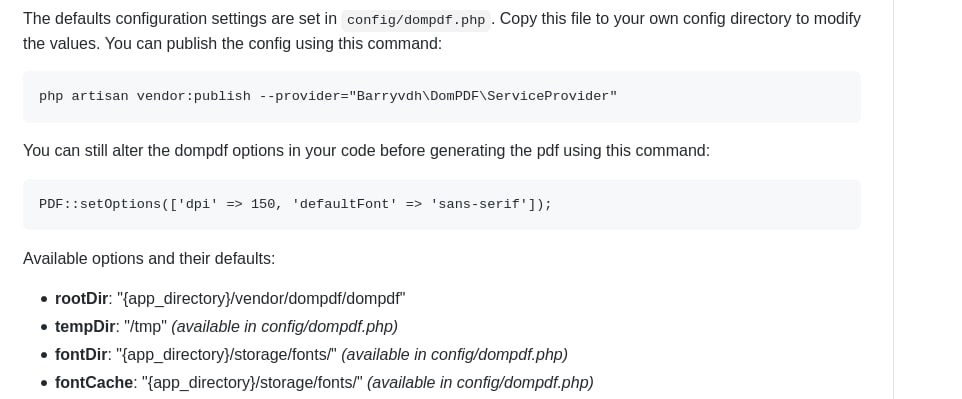
Task: Click the bold tempDir option name
Action: point(85,327)
